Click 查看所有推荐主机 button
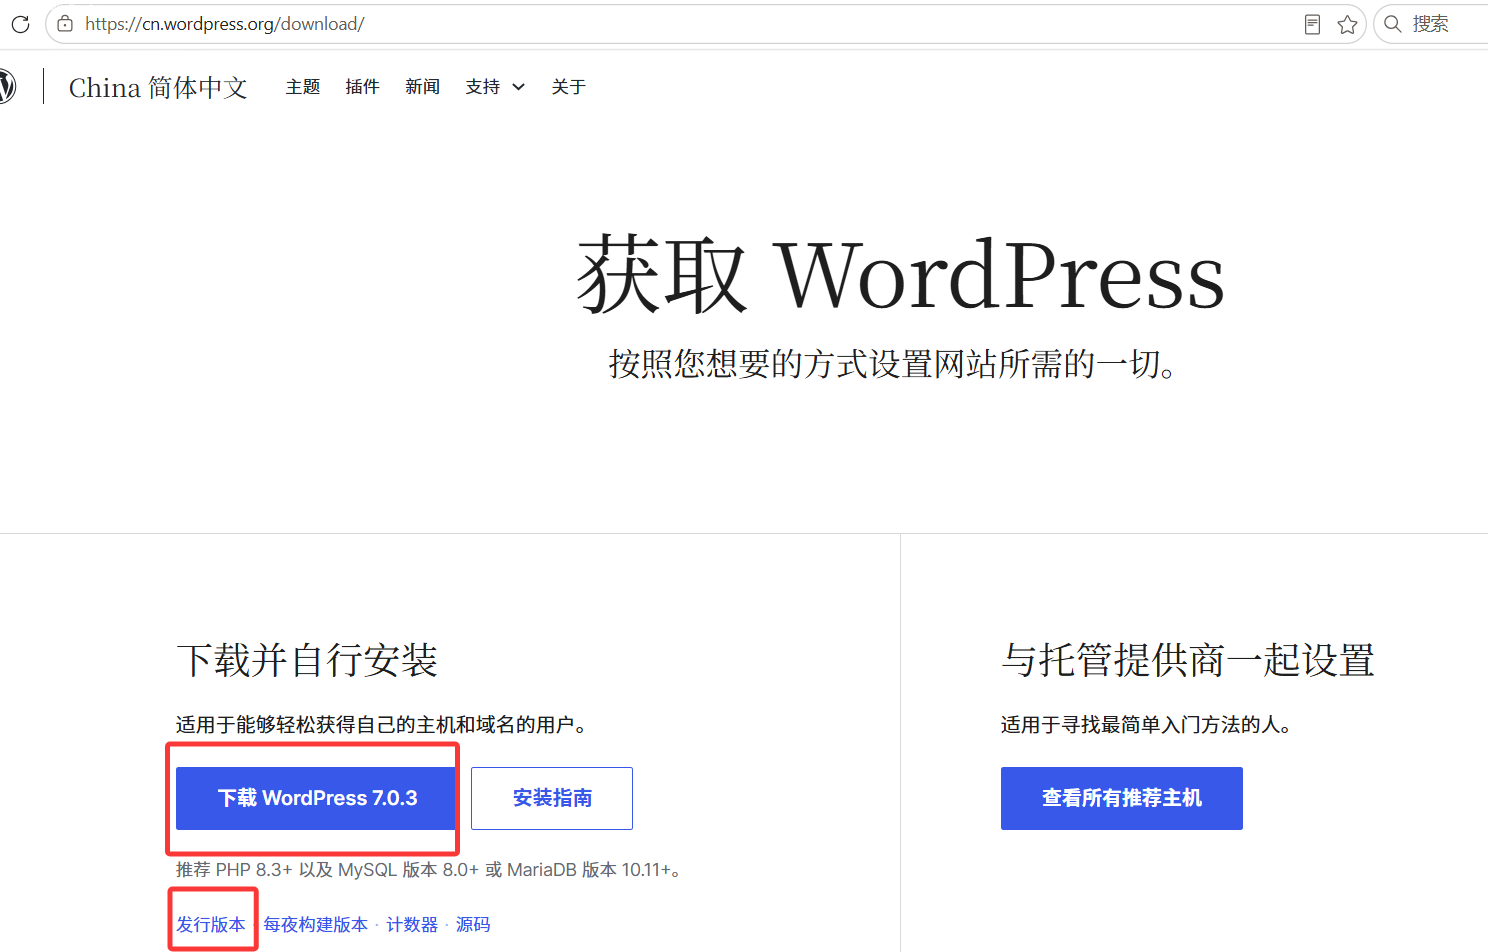The width and height of the screenshot is (1488, 952). click(x=1122, y=798)
